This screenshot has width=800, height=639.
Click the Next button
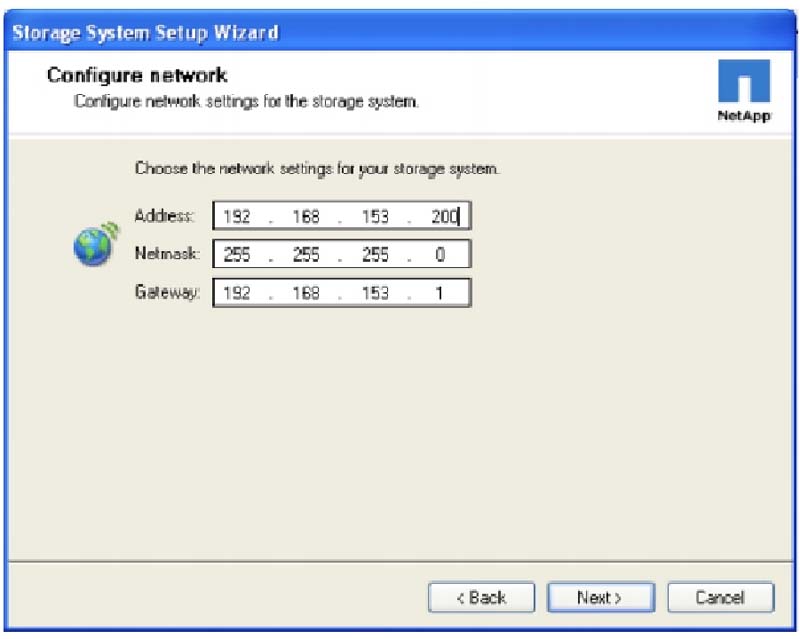(x=601, y=597)
